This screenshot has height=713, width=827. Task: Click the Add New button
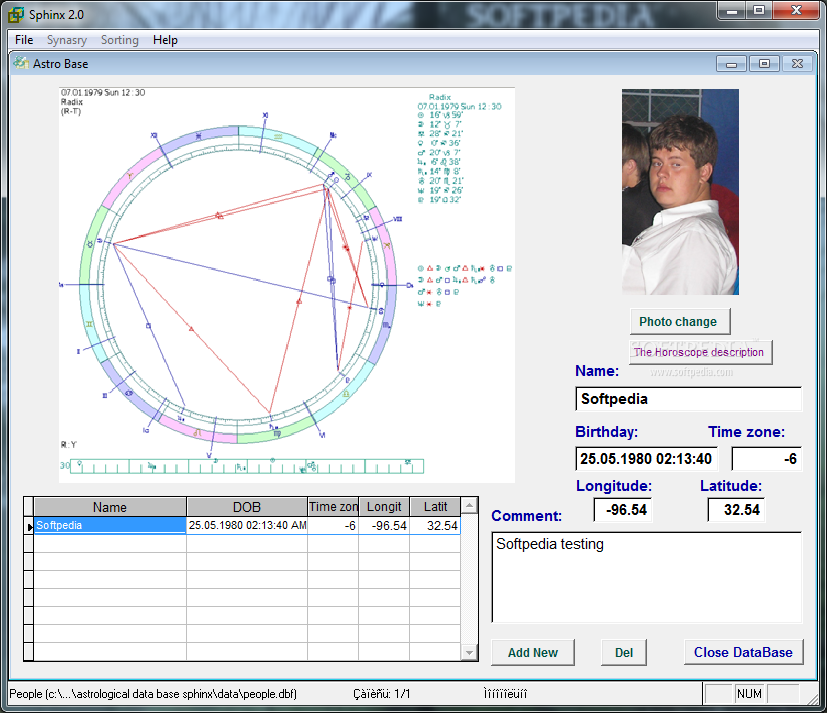(533, 652)
